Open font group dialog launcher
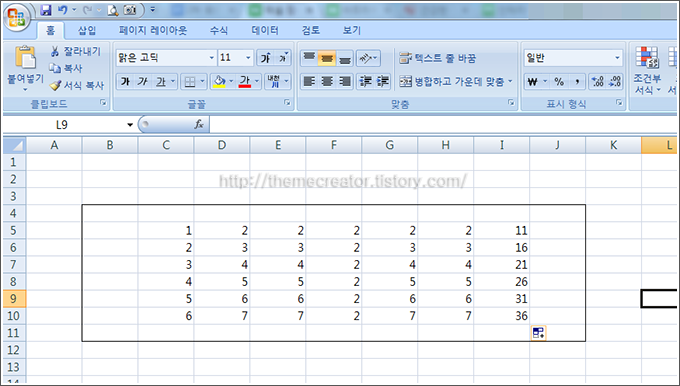Screen dimensions: 680x386 [287, 103]
